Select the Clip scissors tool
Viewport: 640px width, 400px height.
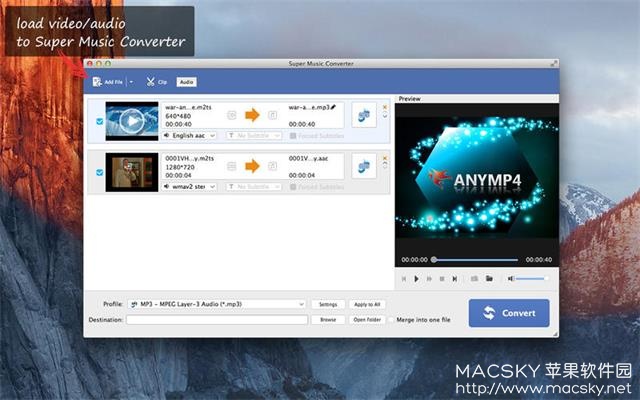[151, 82]
